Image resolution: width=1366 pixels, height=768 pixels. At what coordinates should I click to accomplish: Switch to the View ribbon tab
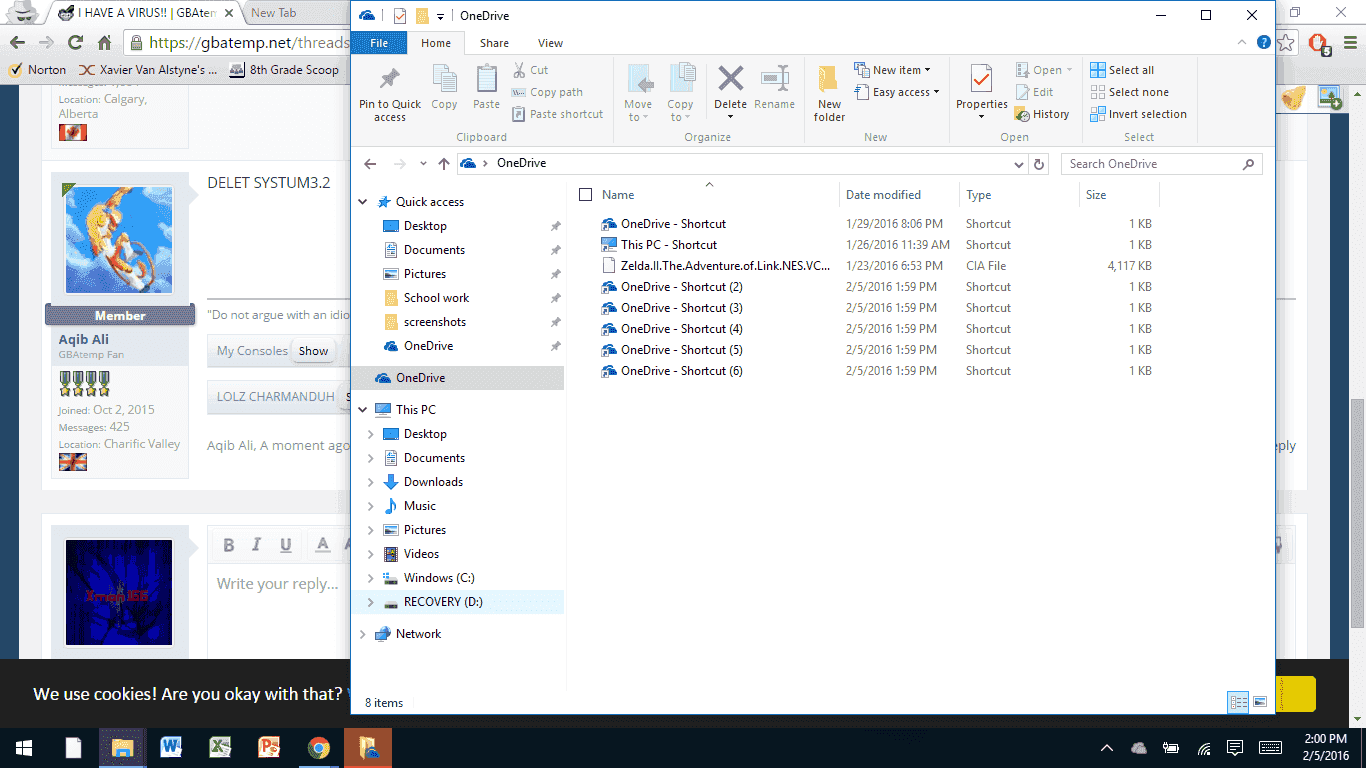coord(550,43)
